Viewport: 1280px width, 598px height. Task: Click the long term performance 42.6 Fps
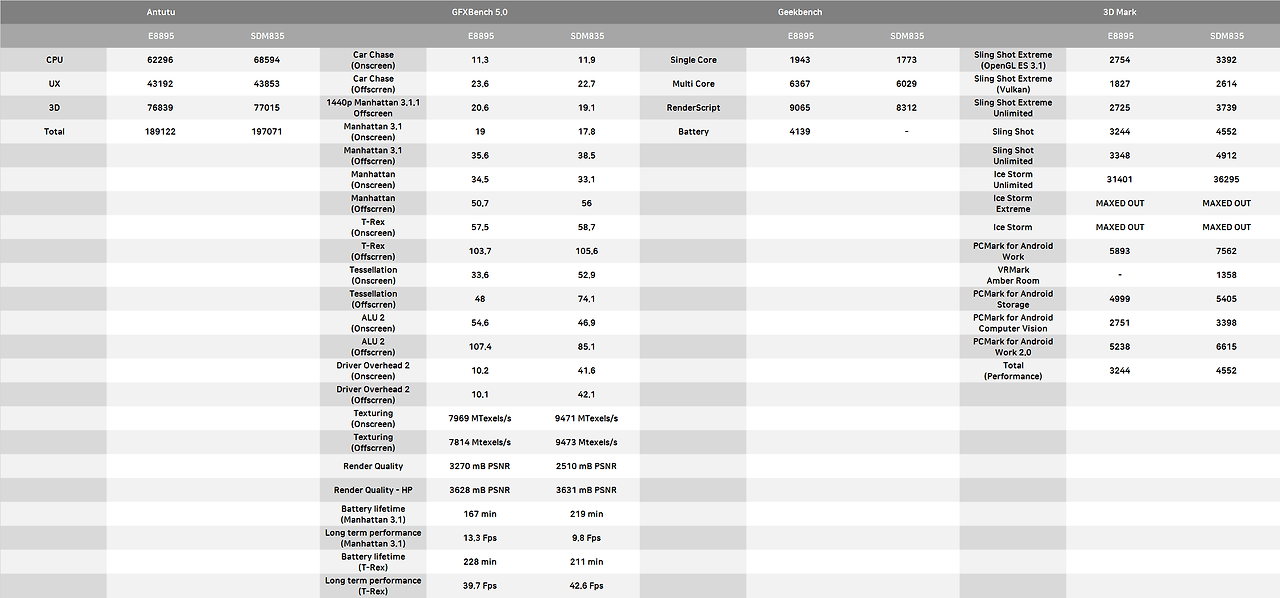pyautogui.click(x=586, y=586)
